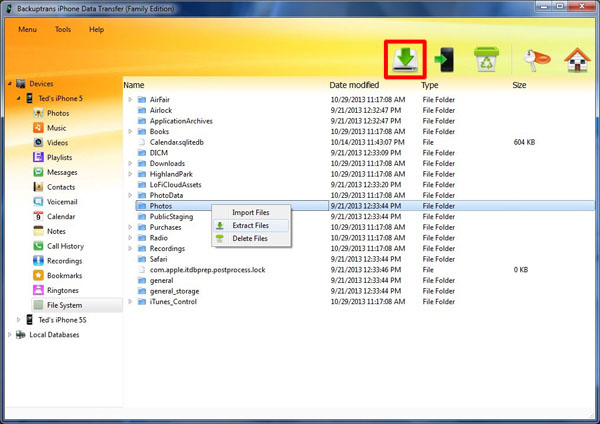
Task: Choose Import Files from context menu
Action: point(251,212)
